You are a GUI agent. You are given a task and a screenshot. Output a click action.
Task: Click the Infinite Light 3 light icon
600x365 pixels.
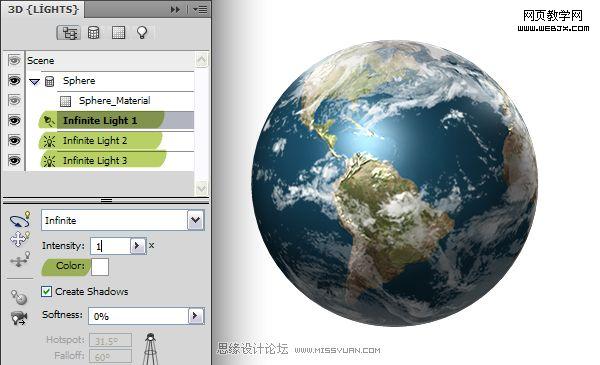click(49, 161)
